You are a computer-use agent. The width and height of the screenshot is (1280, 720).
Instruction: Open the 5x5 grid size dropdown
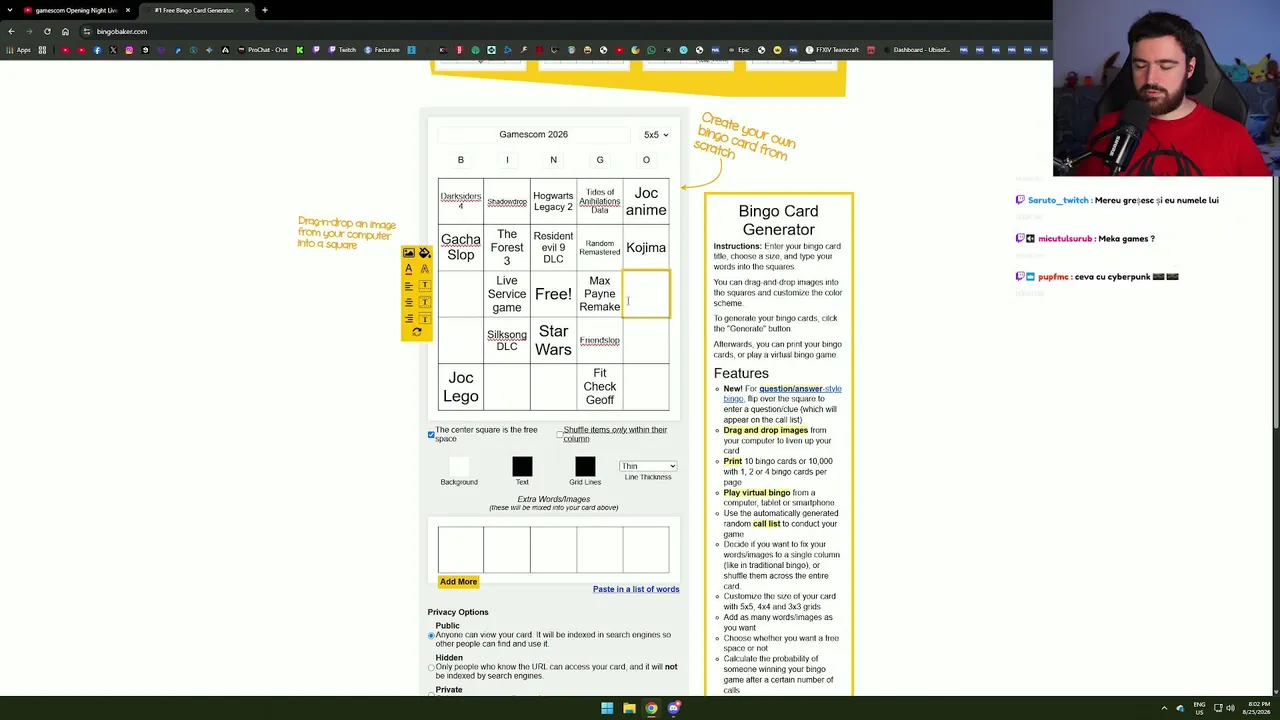(656, 135)
